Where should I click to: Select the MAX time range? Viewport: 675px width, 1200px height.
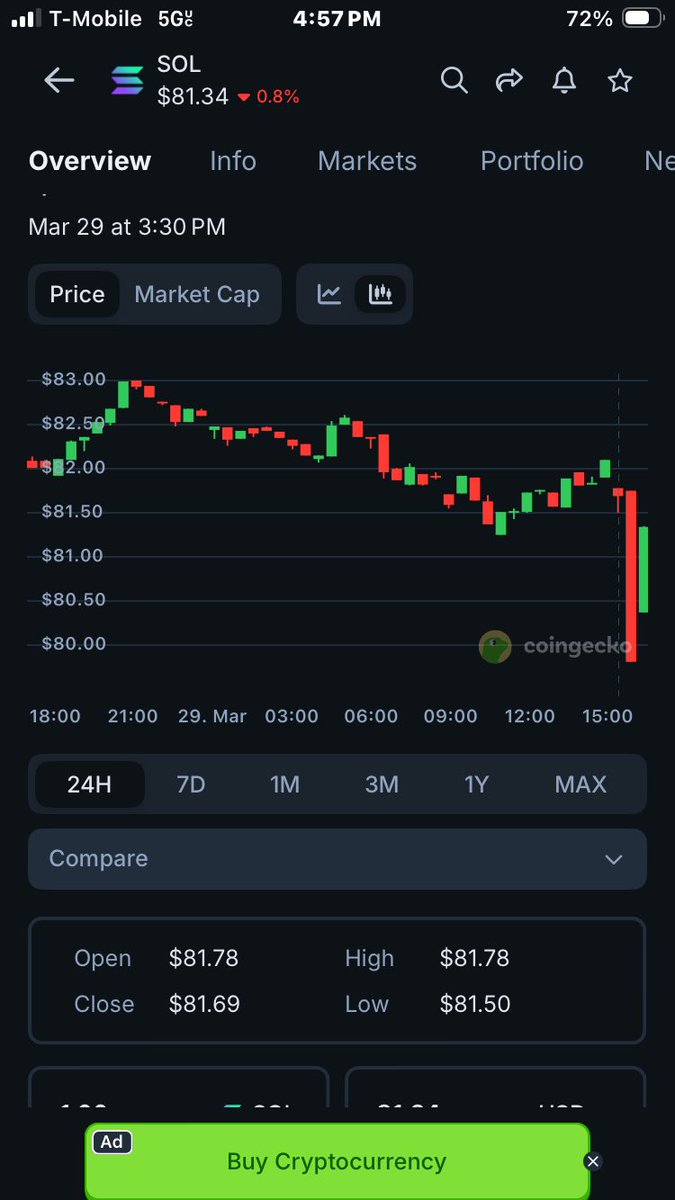pyautogui.click(x=580, y=784)
